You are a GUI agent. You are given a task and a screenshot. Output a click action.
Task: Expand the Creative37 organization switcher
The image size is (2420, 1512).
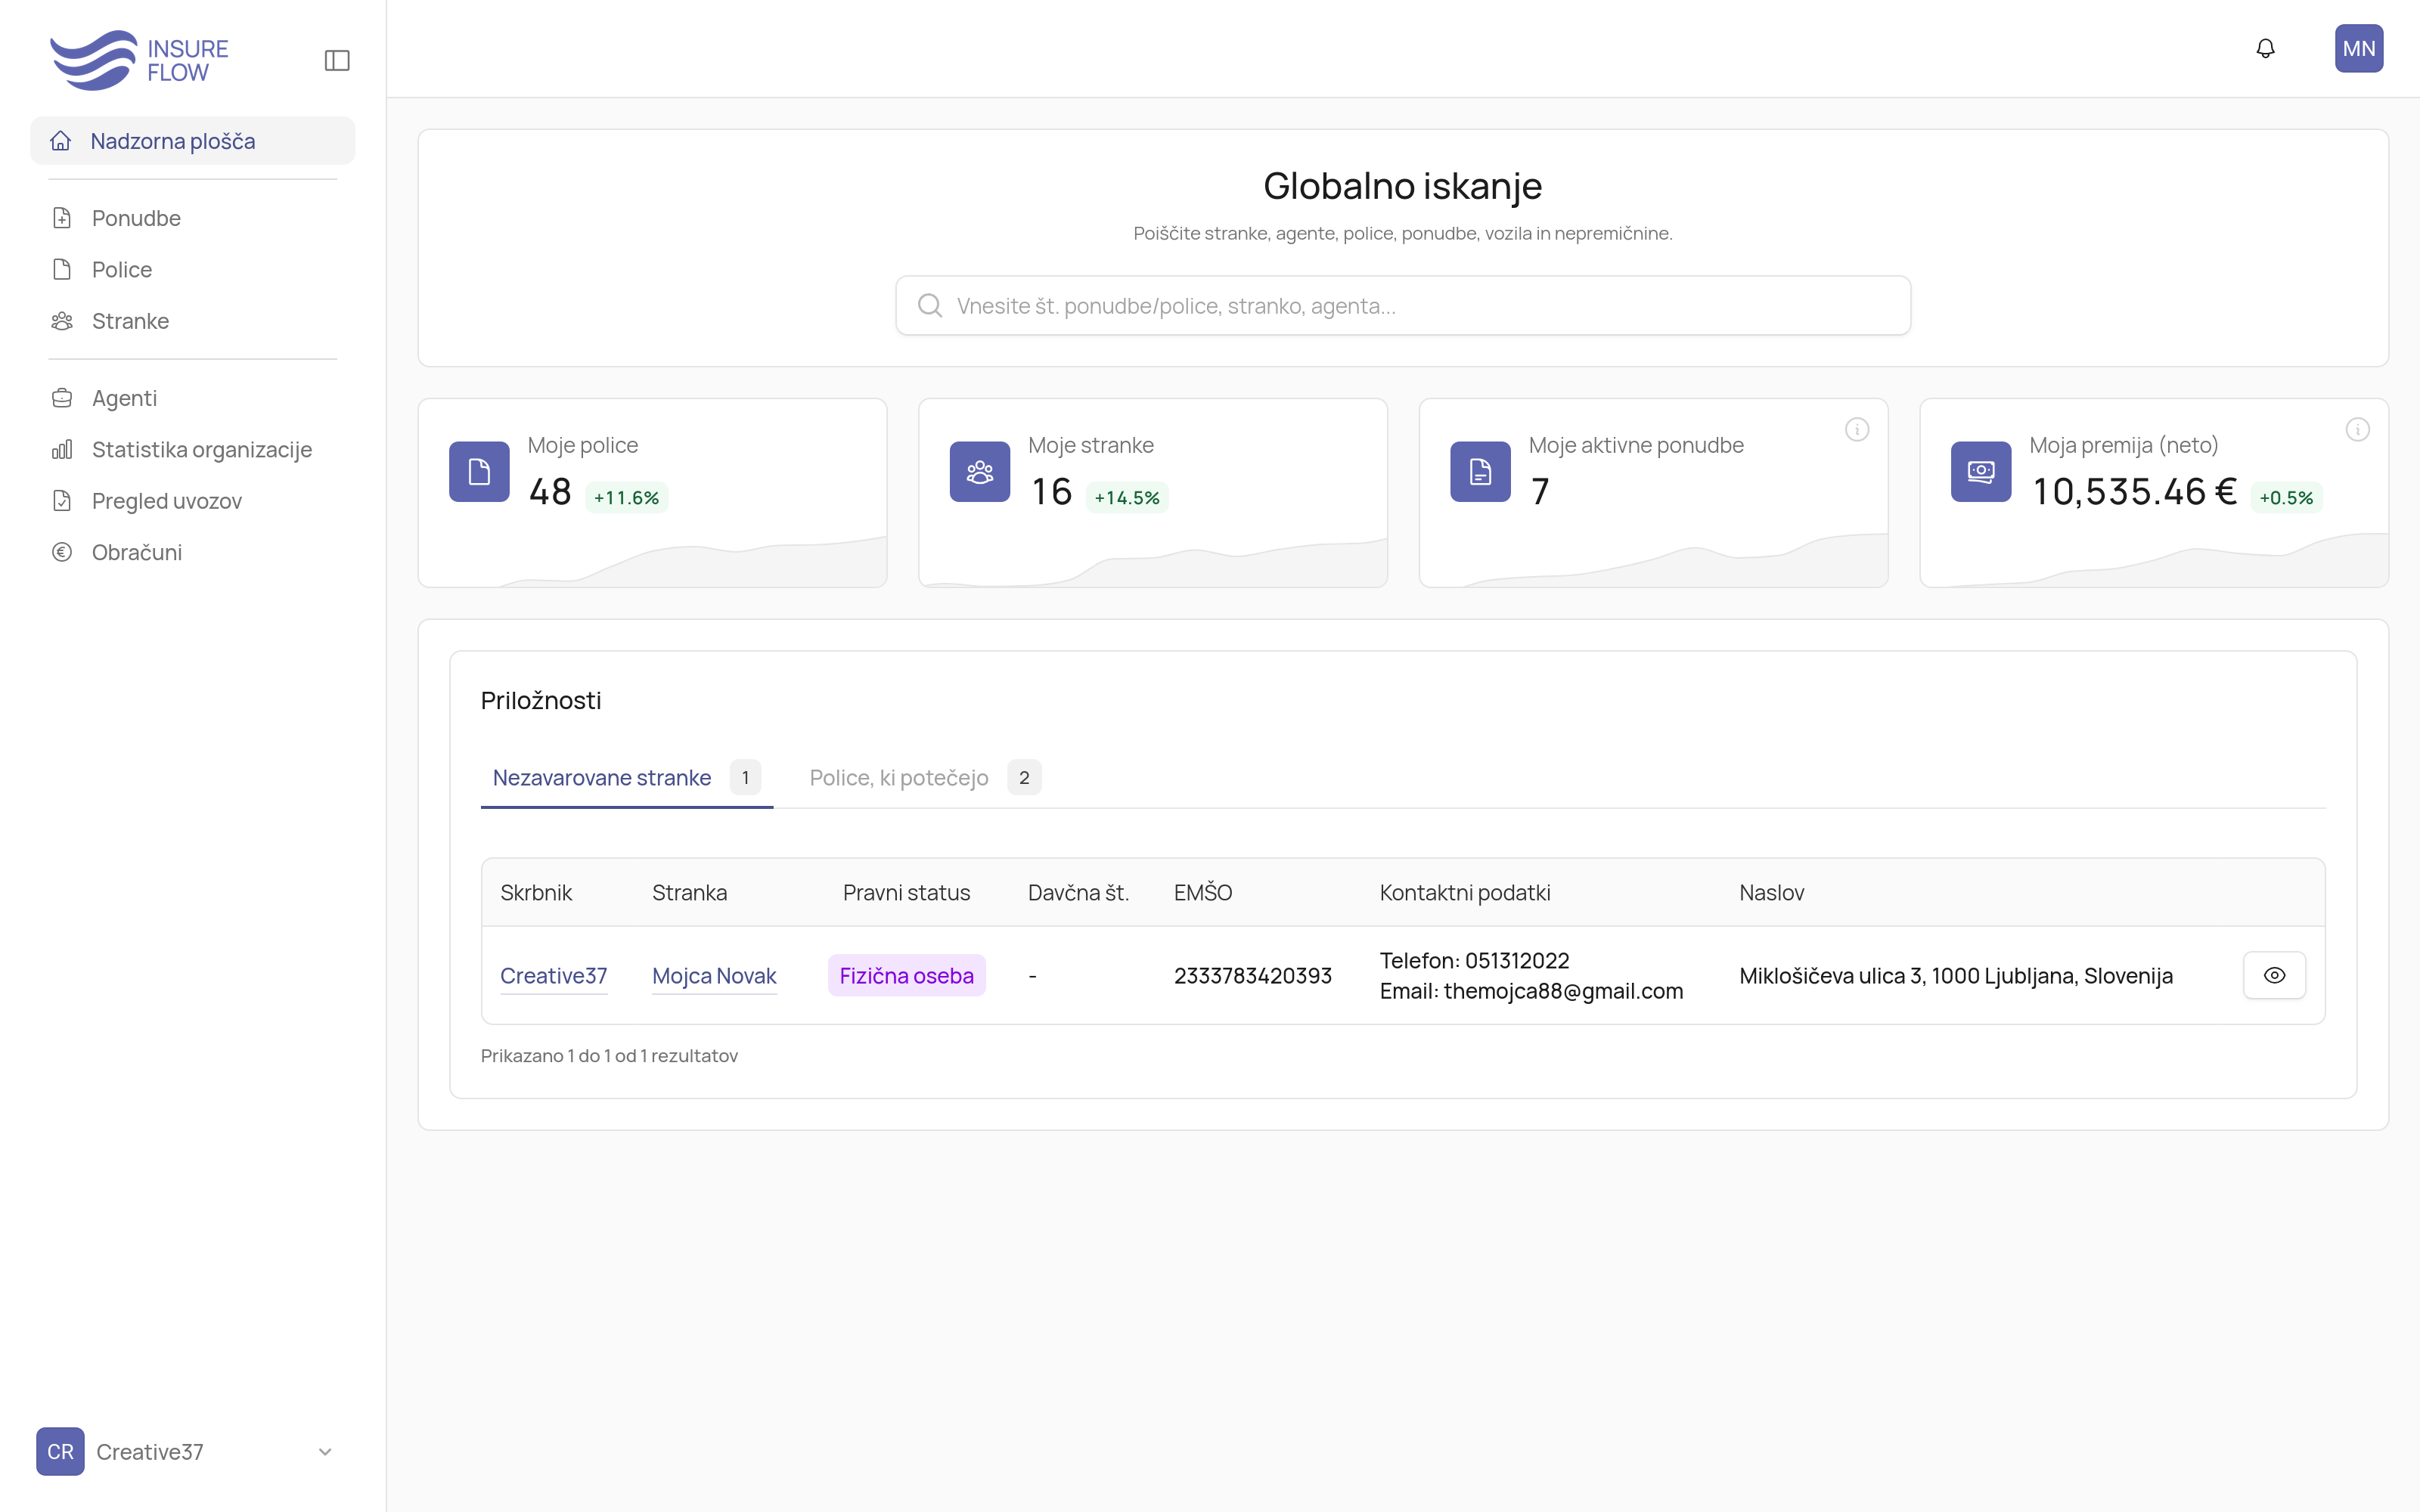325,1452
